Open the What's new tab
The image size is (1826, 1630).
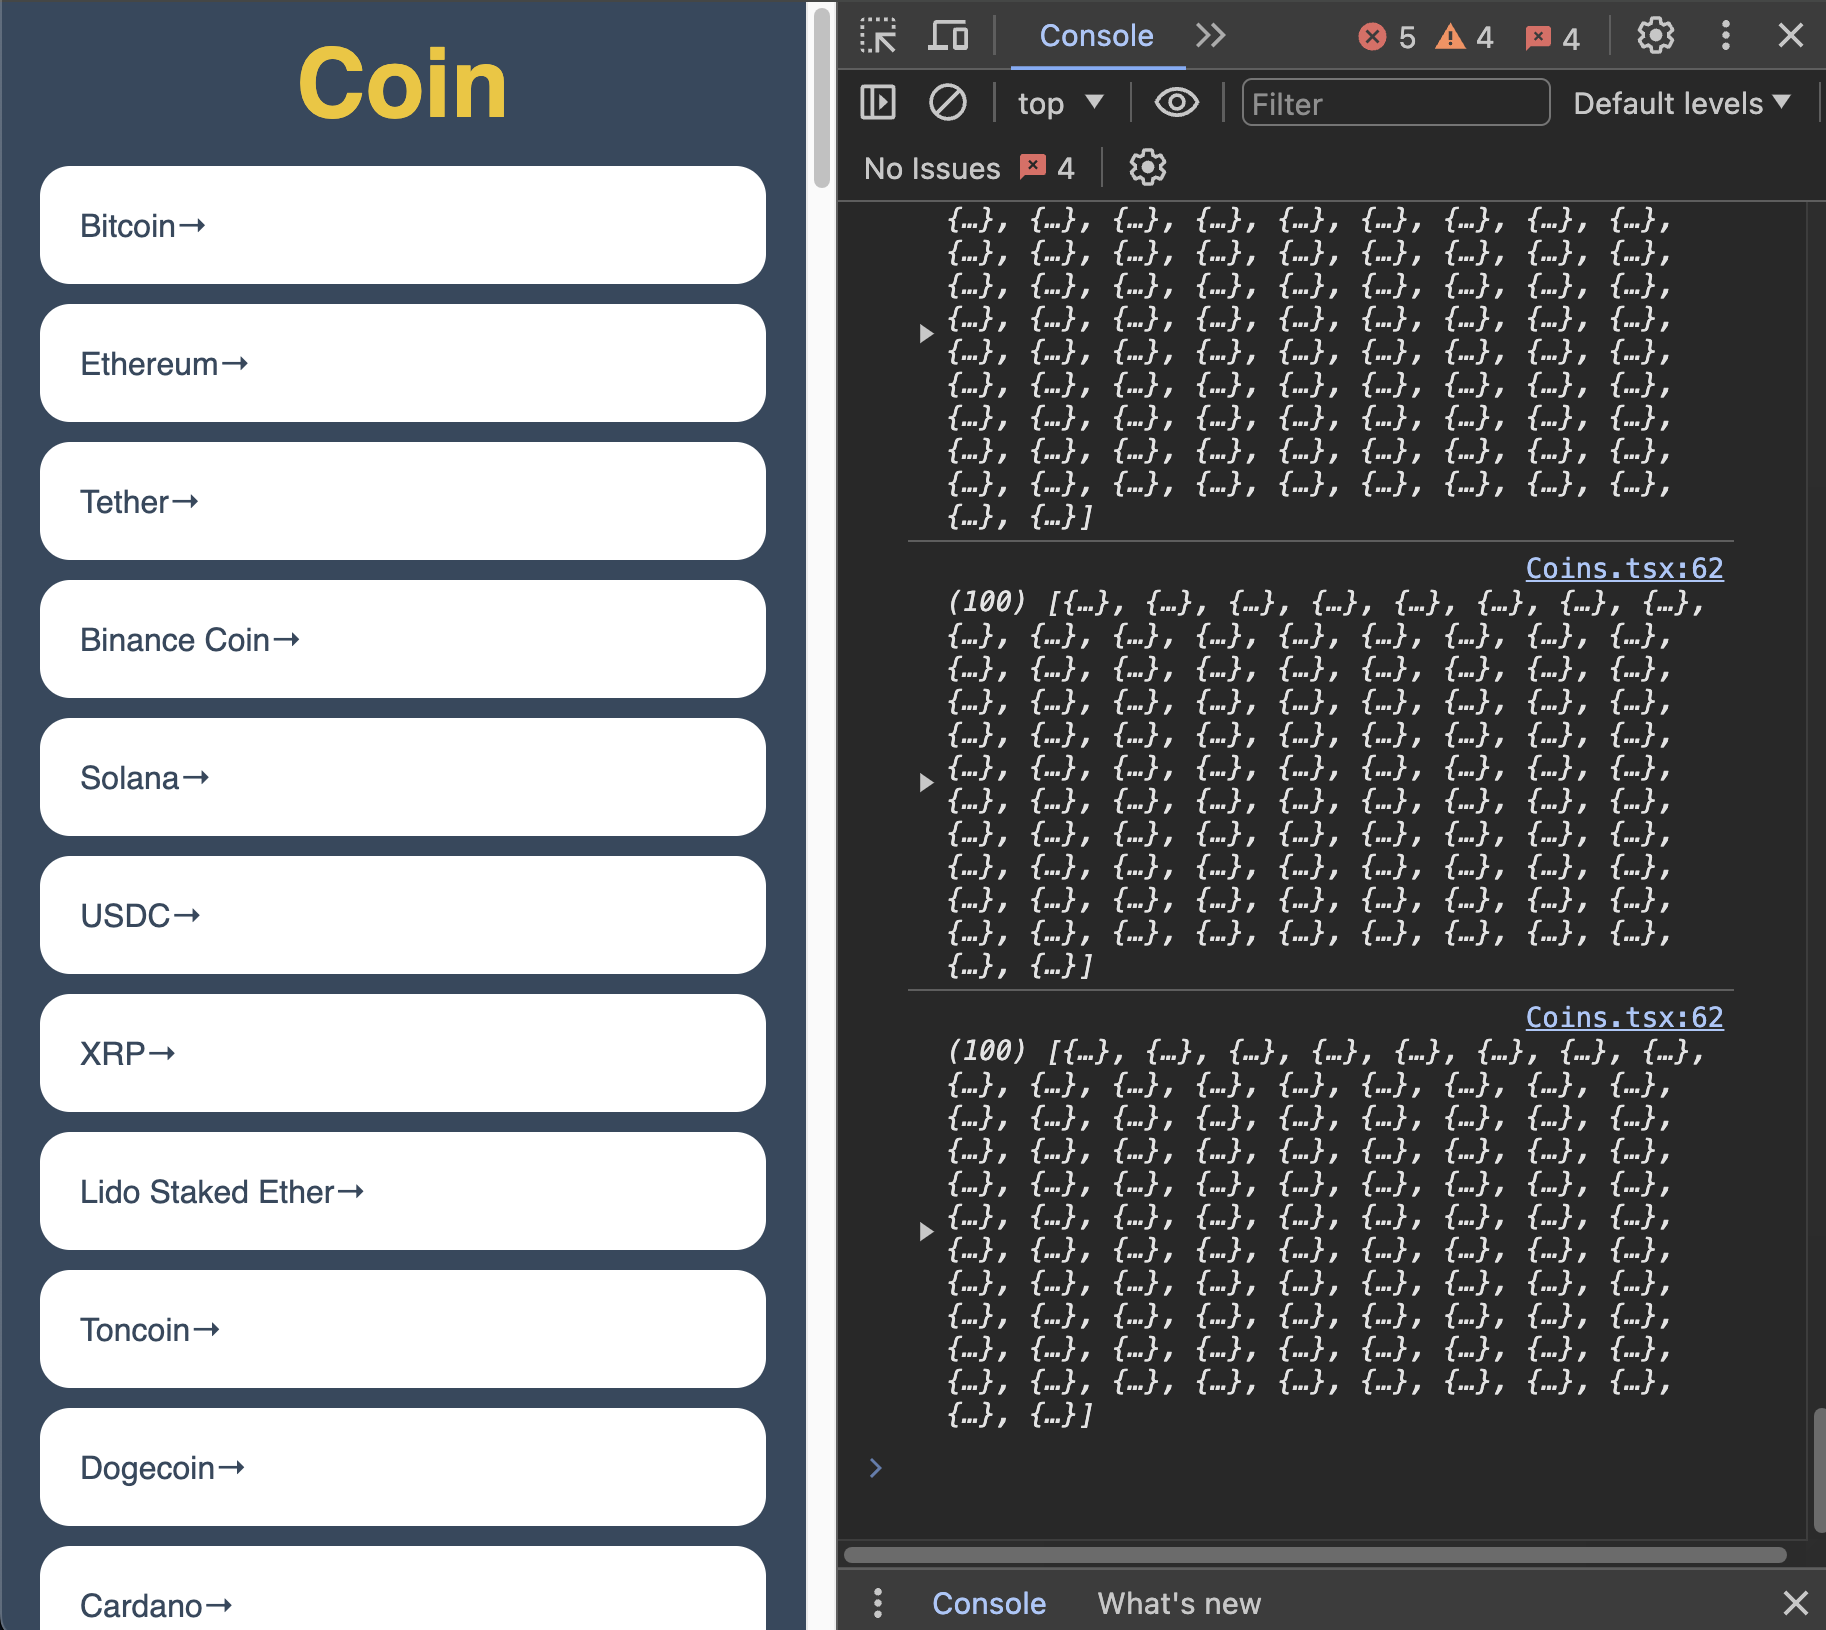click(x=1179, y=1603)
